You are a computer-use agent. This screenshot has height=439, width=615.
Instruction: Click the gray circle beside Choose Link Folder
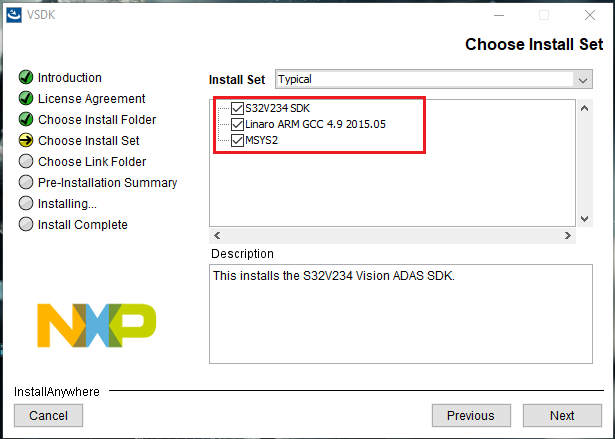26,161
